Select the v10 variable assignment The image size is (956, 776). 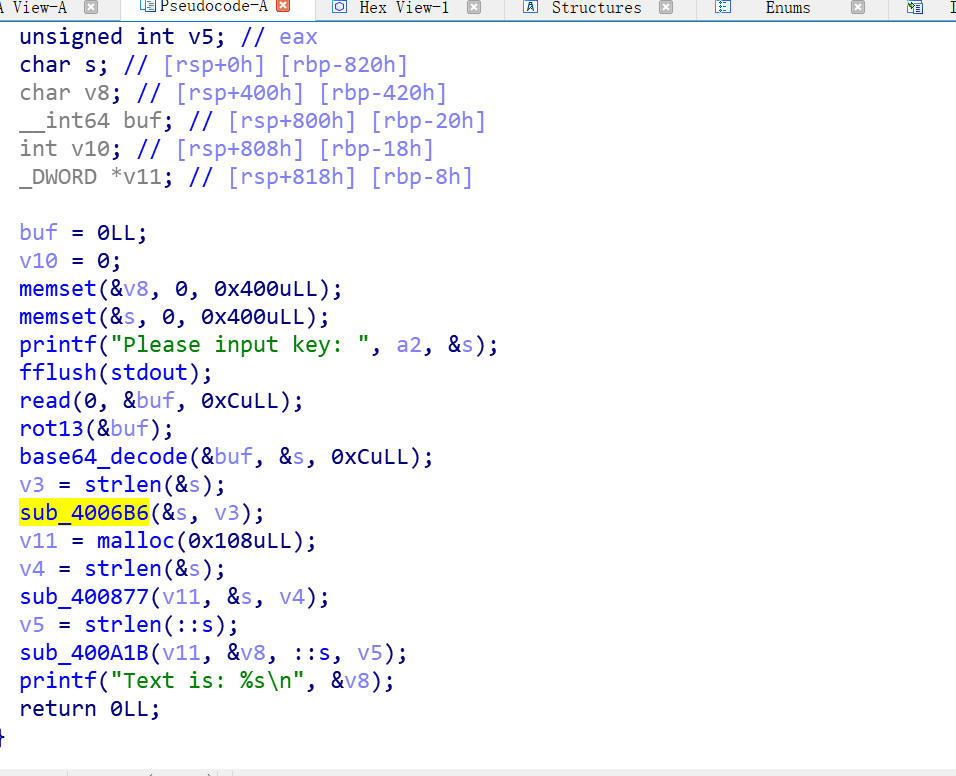coord(38,260)
